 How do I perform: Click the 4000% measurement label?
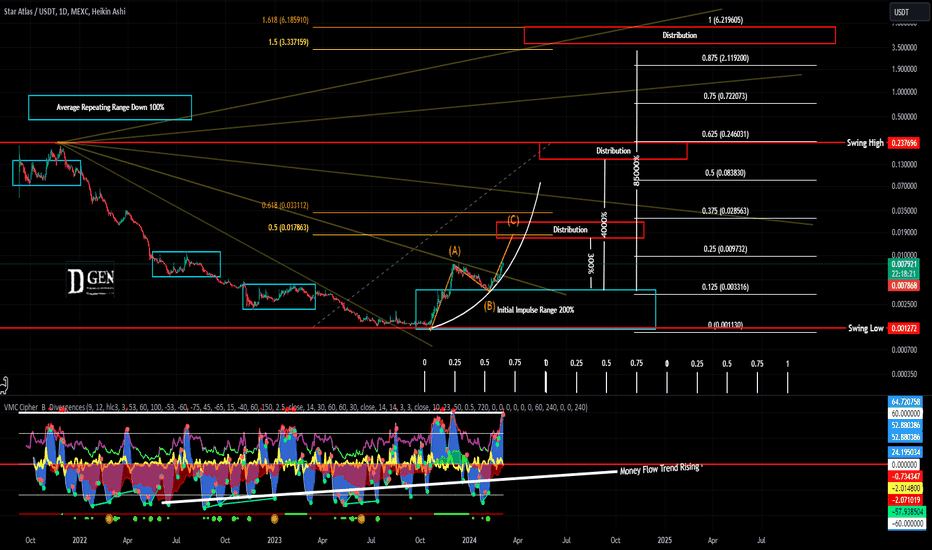point(604,225)
